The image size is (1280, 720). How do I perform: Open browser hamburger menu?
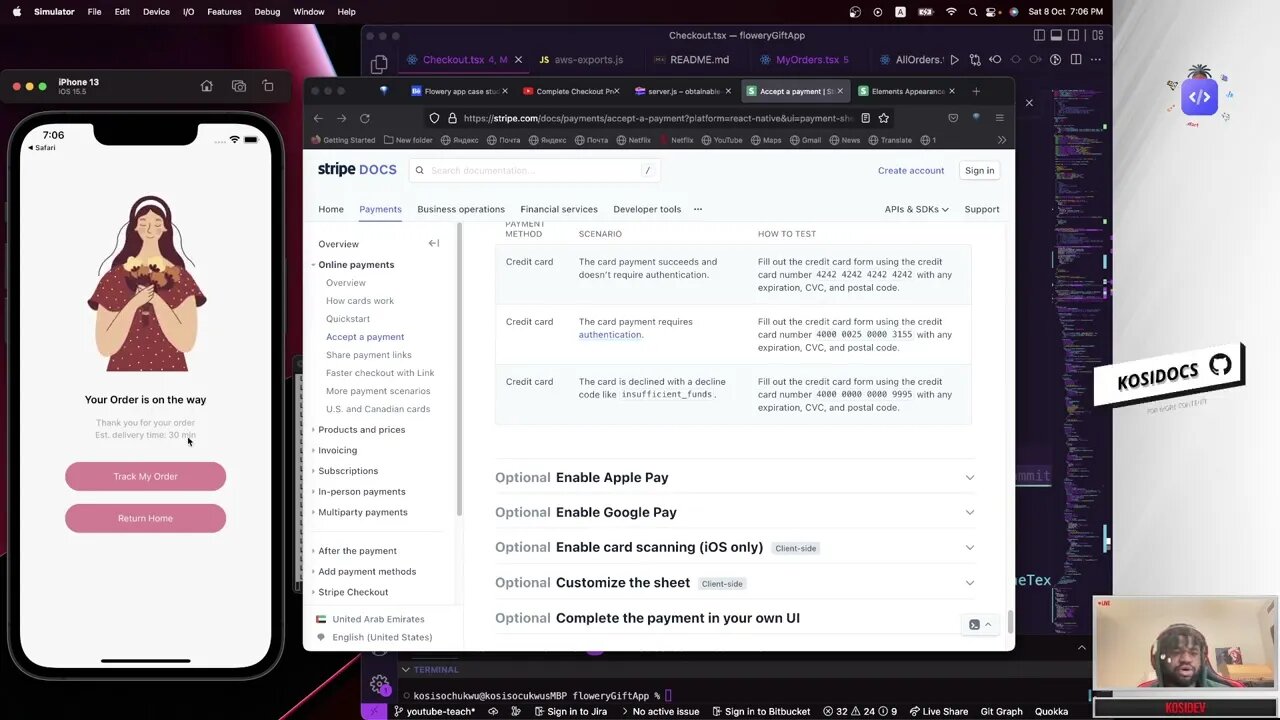pos(999,118)
